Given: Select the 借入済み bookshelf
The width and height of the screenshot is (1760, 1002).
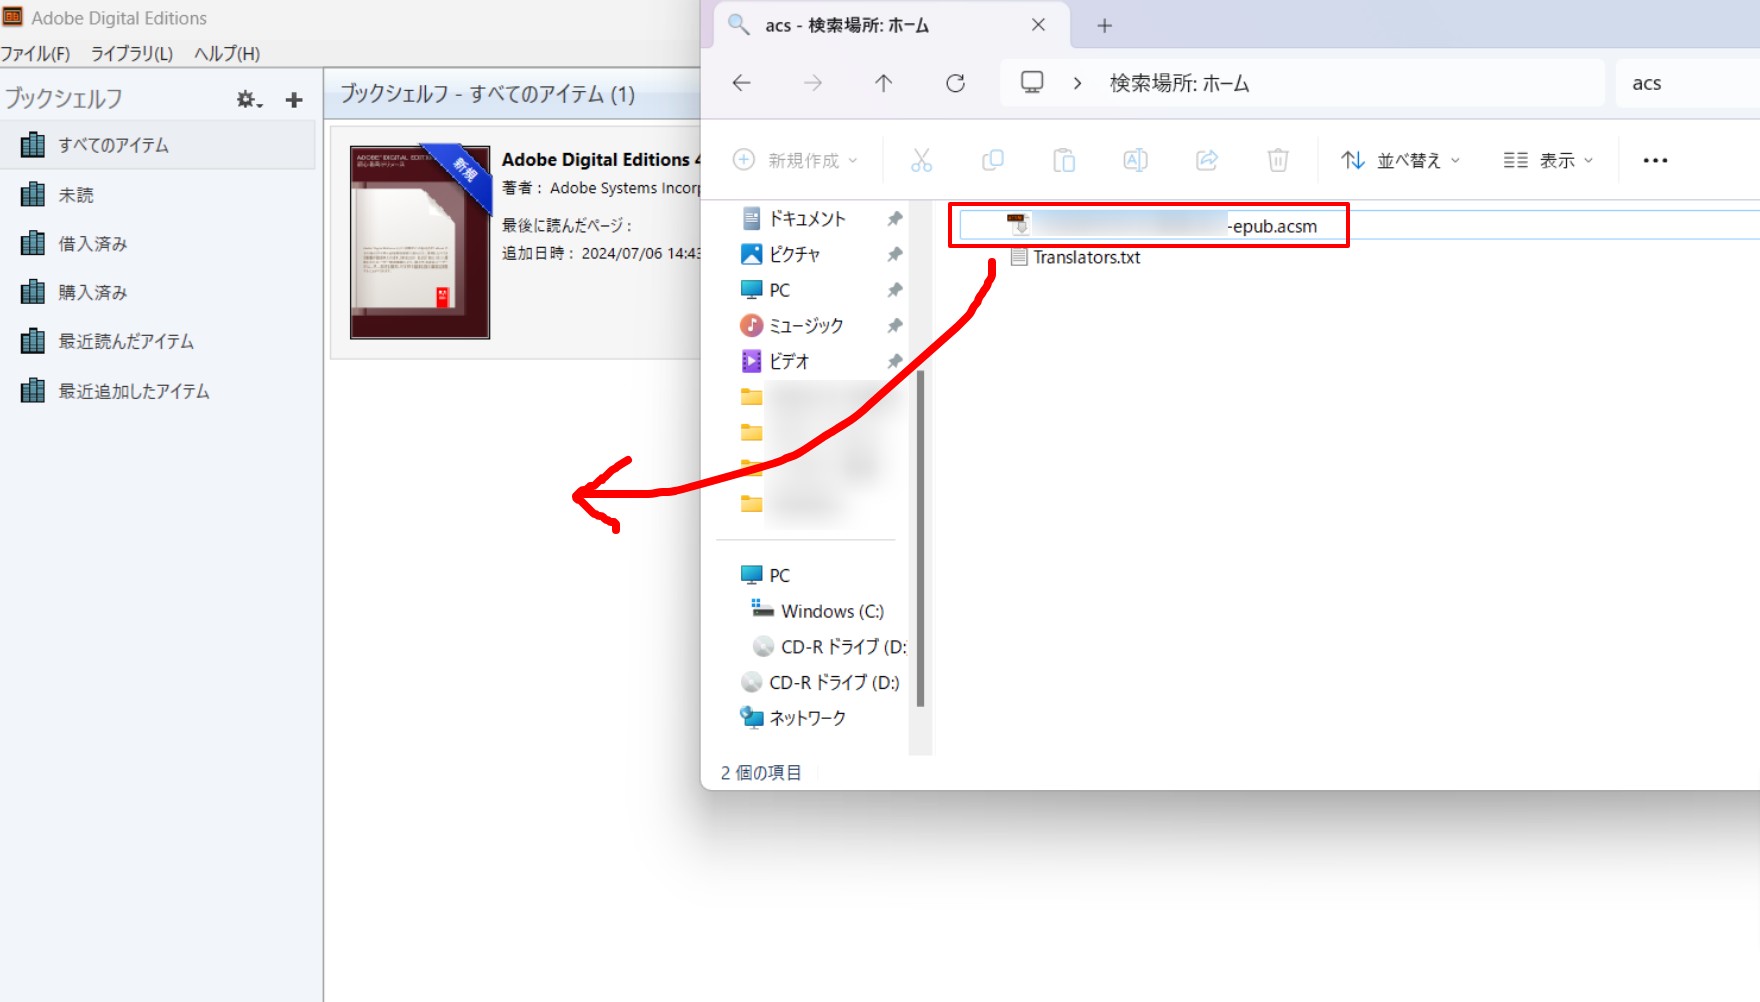Looking at the screenshot, I should [158, 243].
